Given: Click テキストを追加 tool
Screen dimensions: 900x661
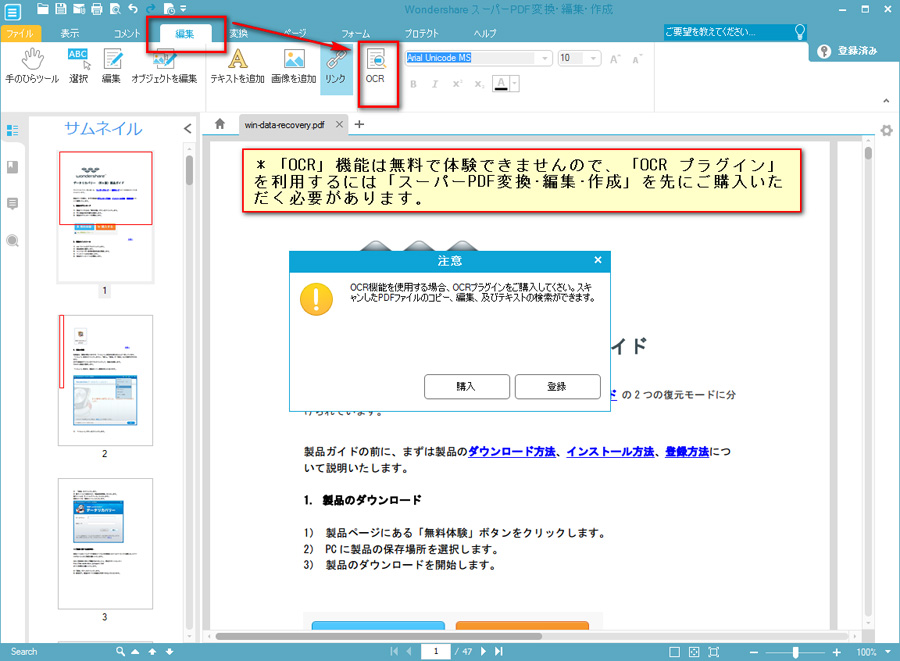Looking at the screenshot, I should click(x=237, y=67).
